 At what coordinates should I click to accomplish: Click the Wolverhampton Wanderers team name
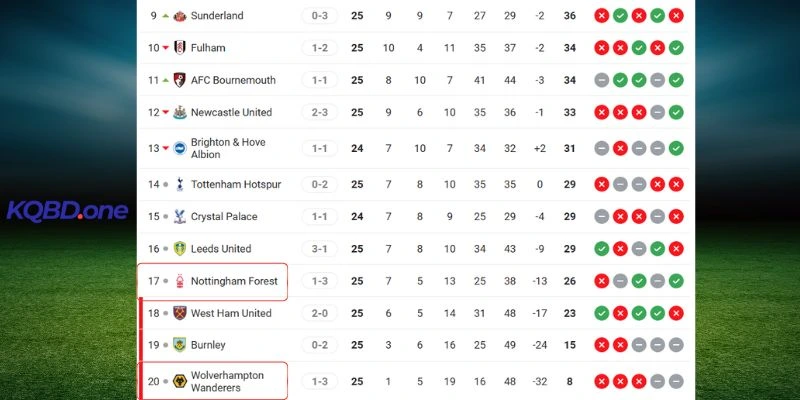pyautogui.click(x=228, y=381)
